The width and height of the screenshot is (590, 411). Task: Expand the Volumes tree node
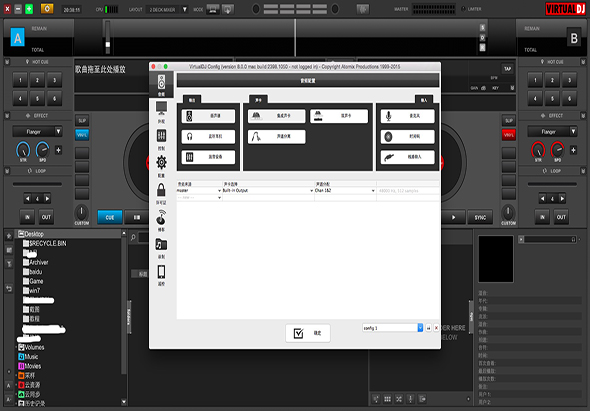coord(16,347)
